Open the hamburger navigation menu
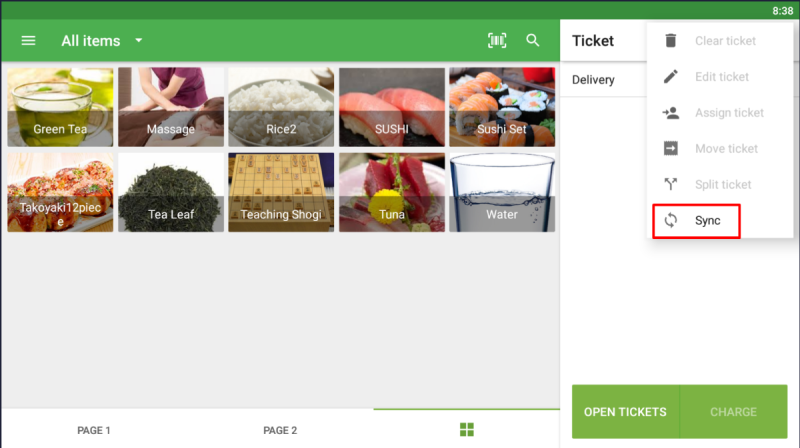The height and width of the screenshot is (448, 800). (28, 41)
